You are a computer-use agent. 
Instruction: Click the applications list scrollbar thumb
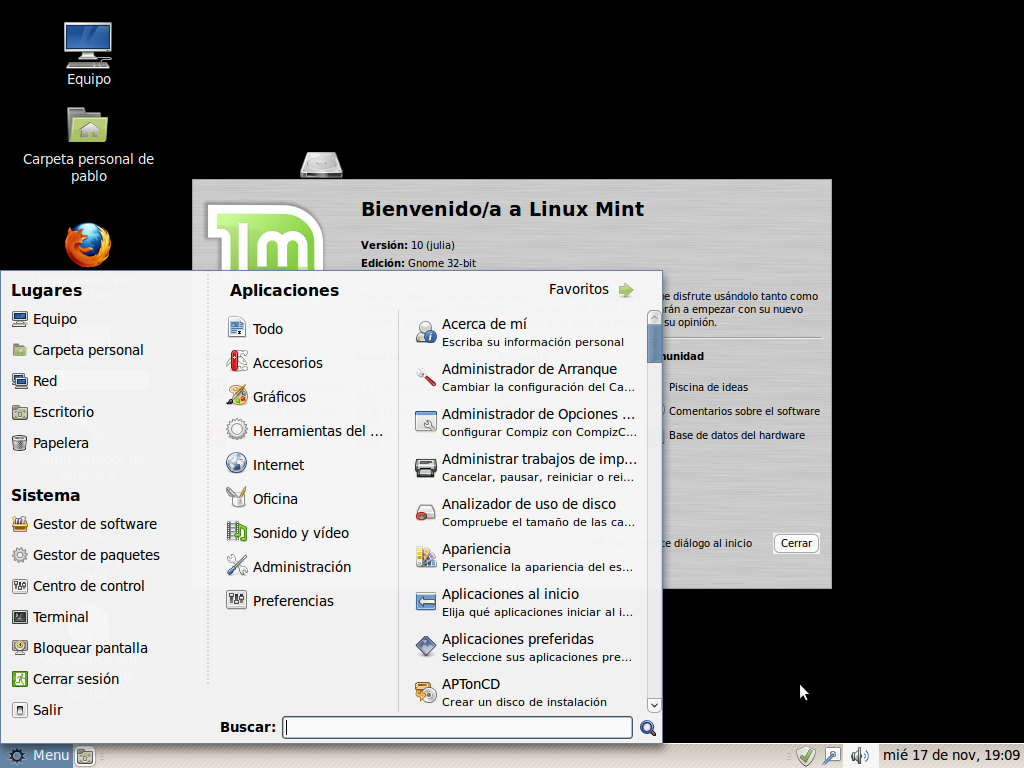(x=654, y=344)
